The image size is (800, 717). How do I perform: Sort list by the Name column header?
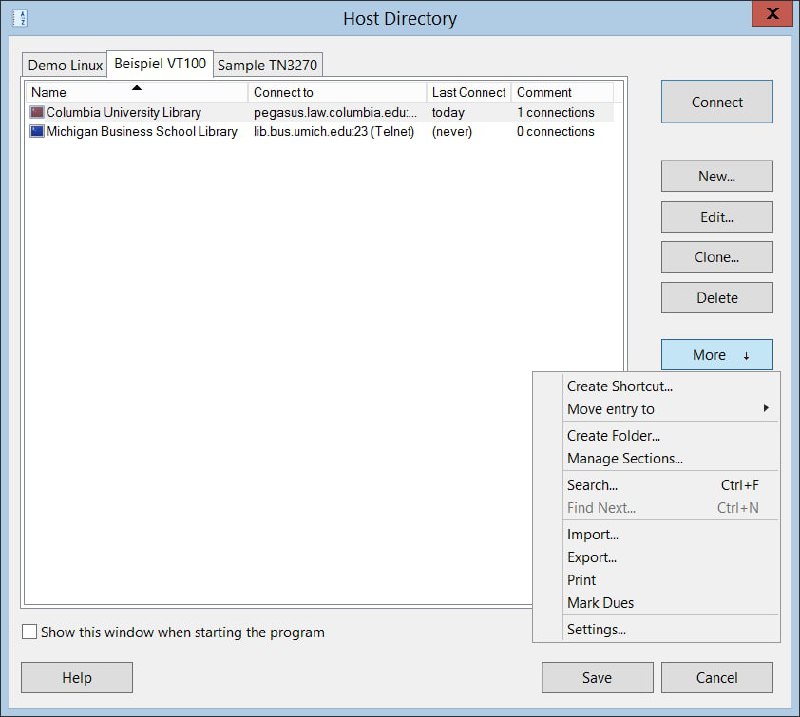137,92
